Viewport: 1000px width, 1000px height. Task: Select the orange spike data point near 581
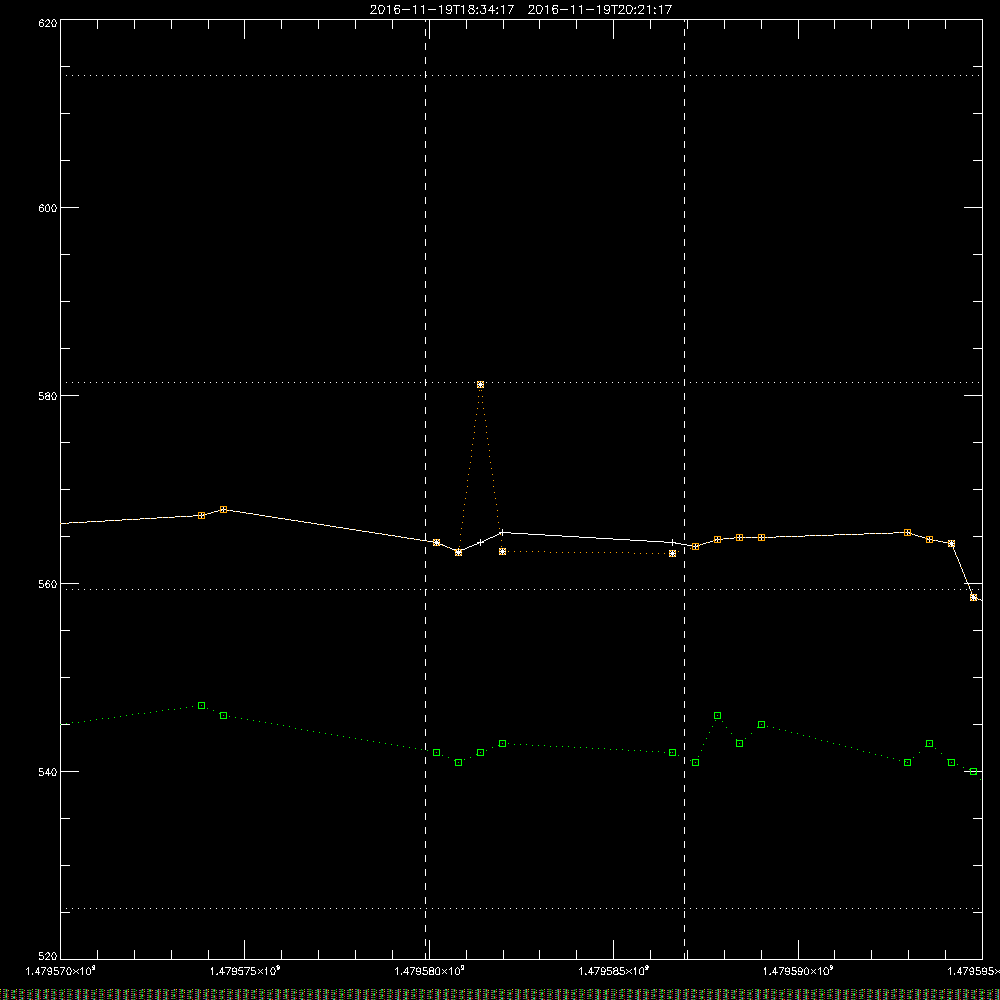(480, 385)
